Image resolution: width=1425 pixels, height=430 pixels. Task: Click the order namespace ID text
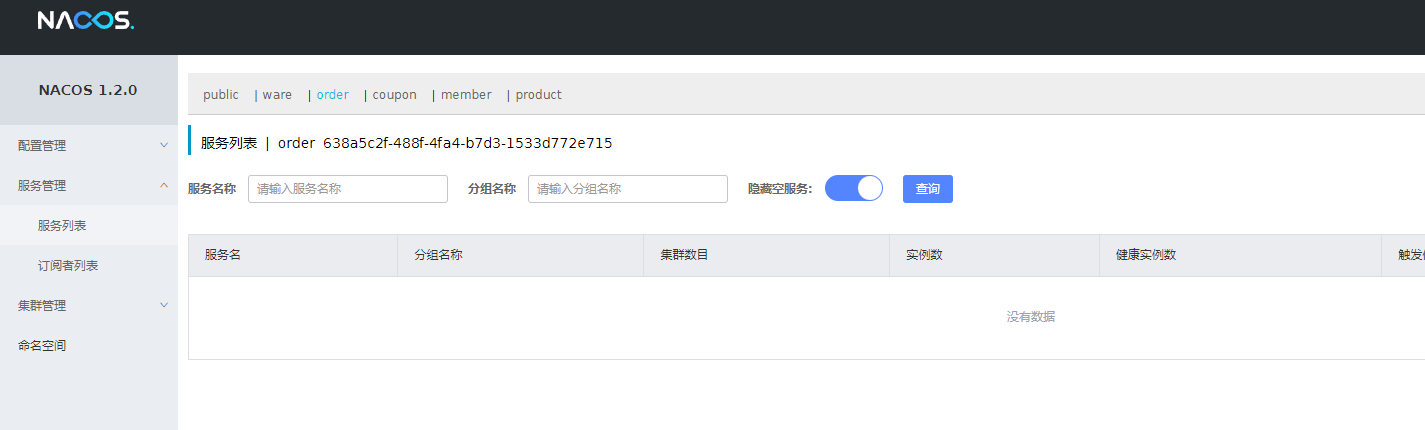[x=467, y=143]
